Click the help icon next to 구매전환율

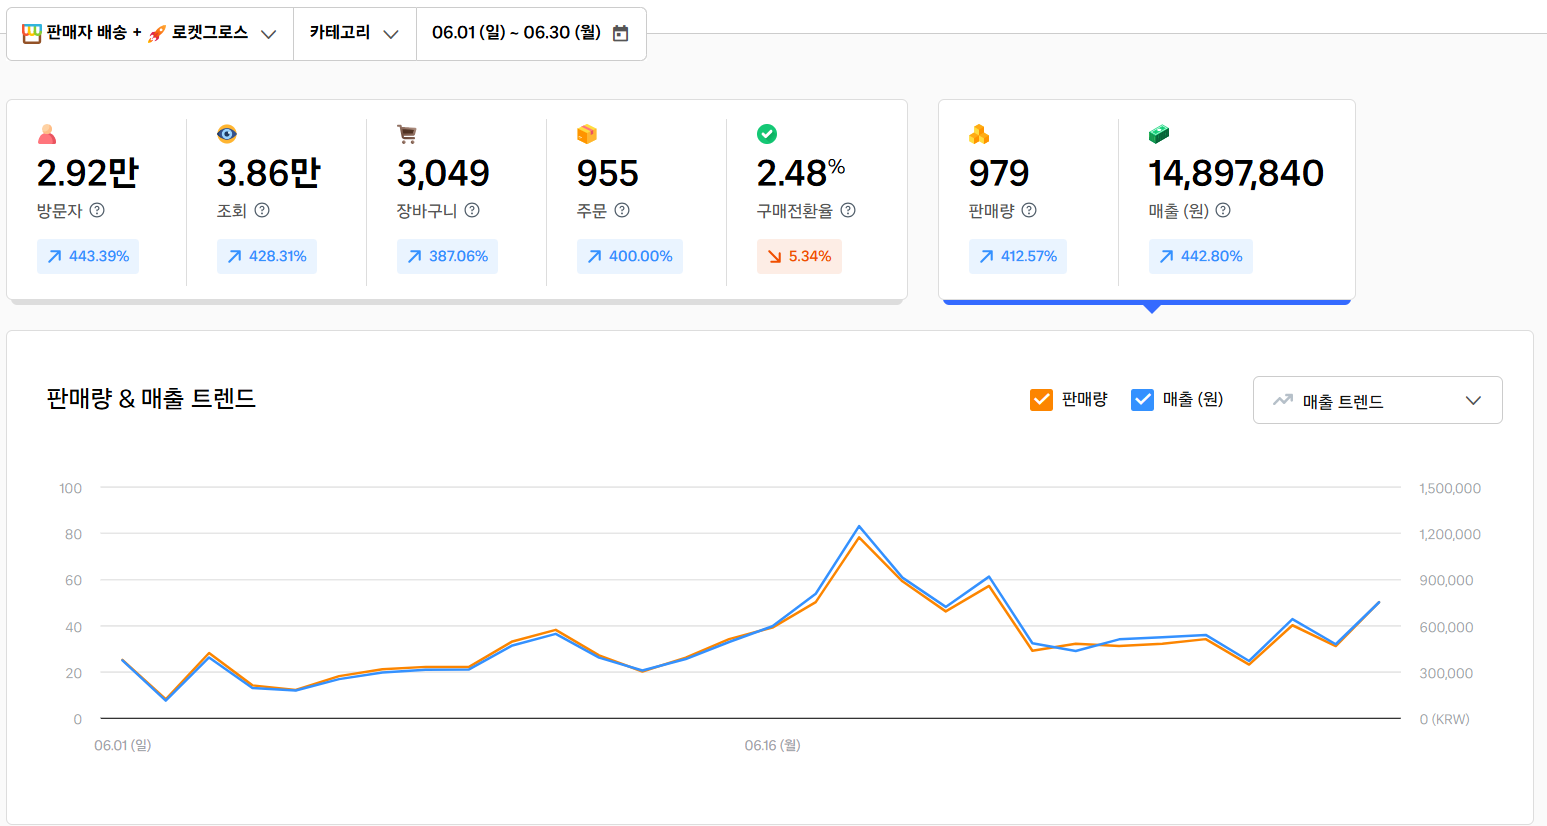click(848, 210)
